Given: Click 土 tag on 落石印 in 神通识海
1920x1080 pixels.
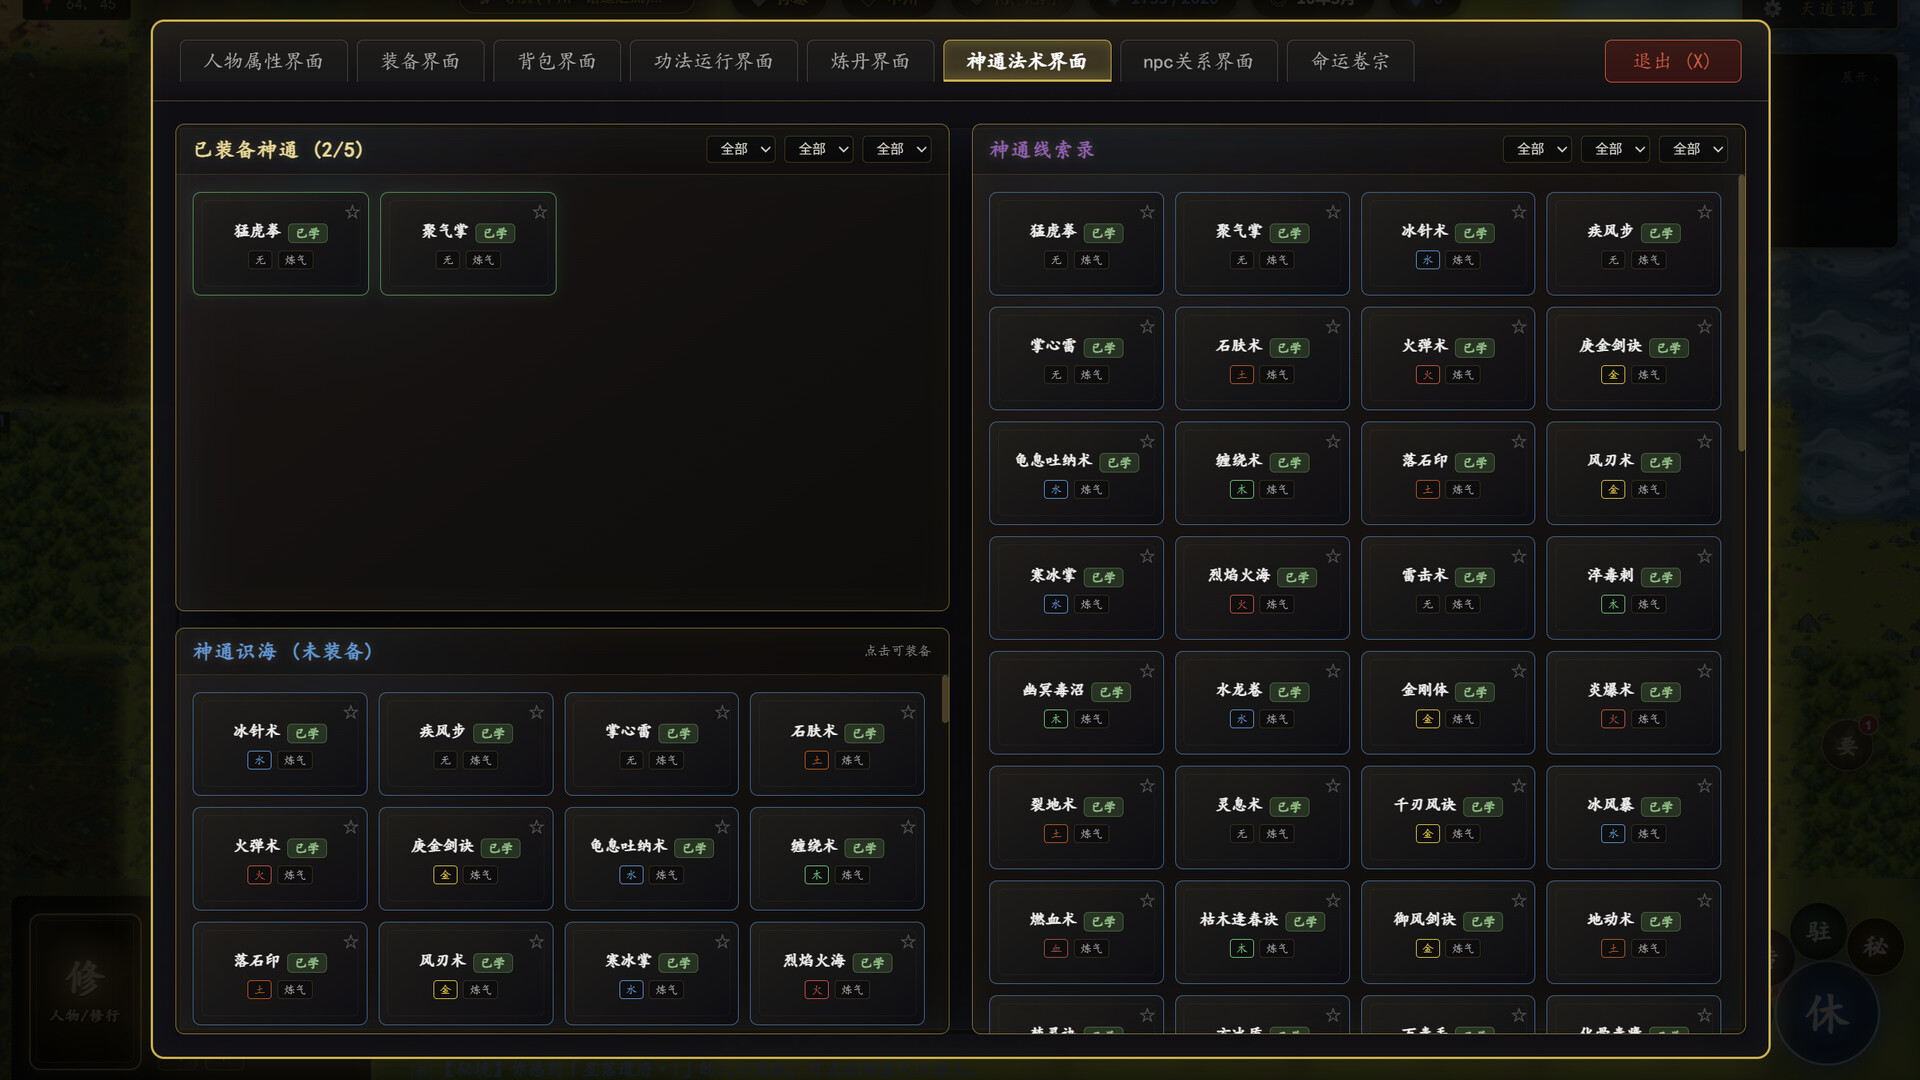Looking at the screenshot, I should (259, 990).
